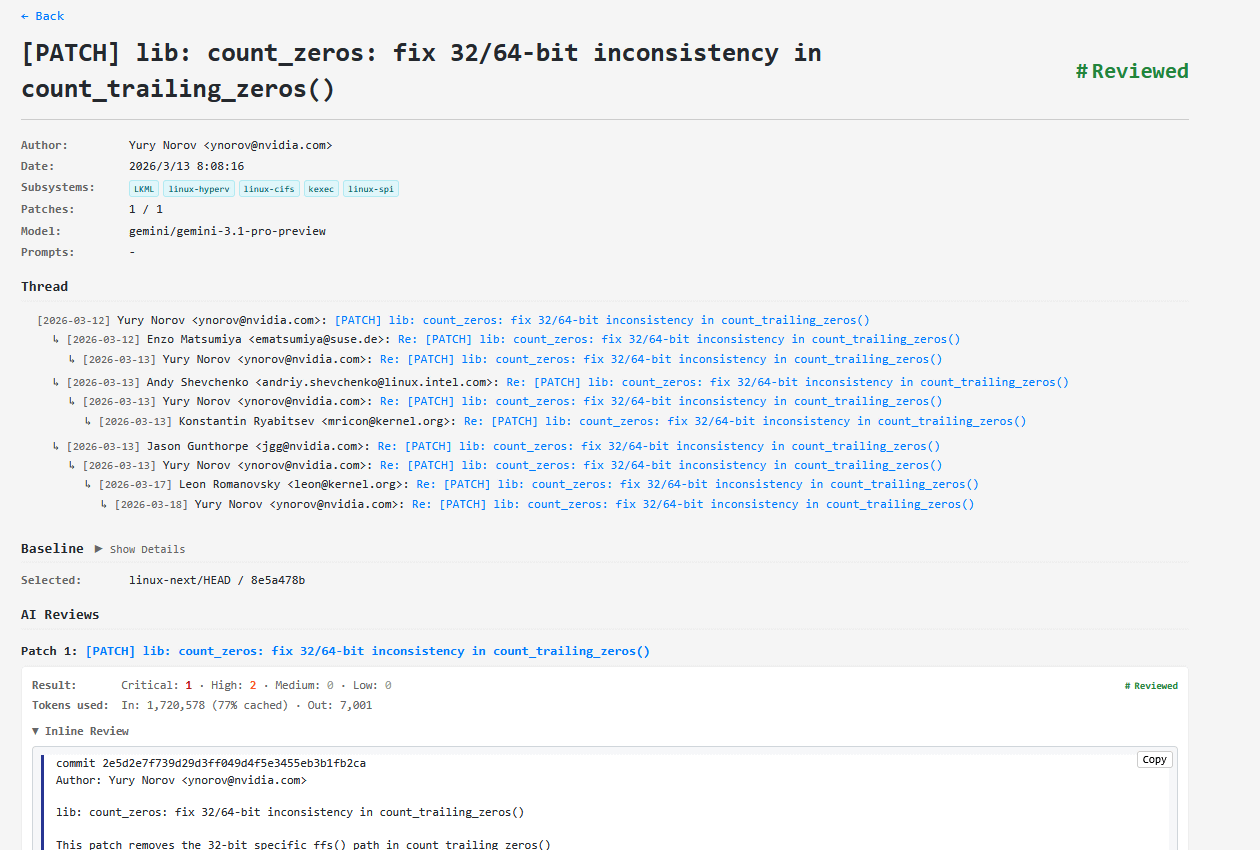Go back using the Back link
The height and width of the screenshot is (850, 1260).
(x=42, y=16)
